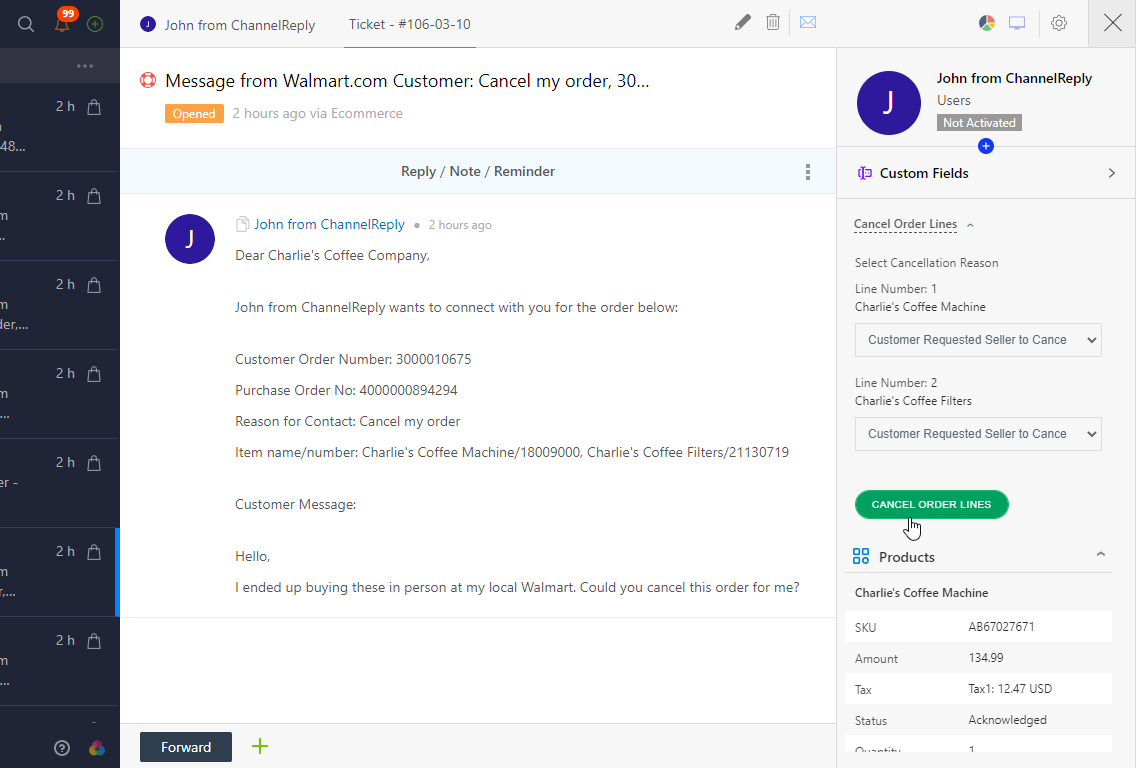Click the blue plus under Not Activated
The width and height of the screenshot is (1136, 768).
coord(985,146)
